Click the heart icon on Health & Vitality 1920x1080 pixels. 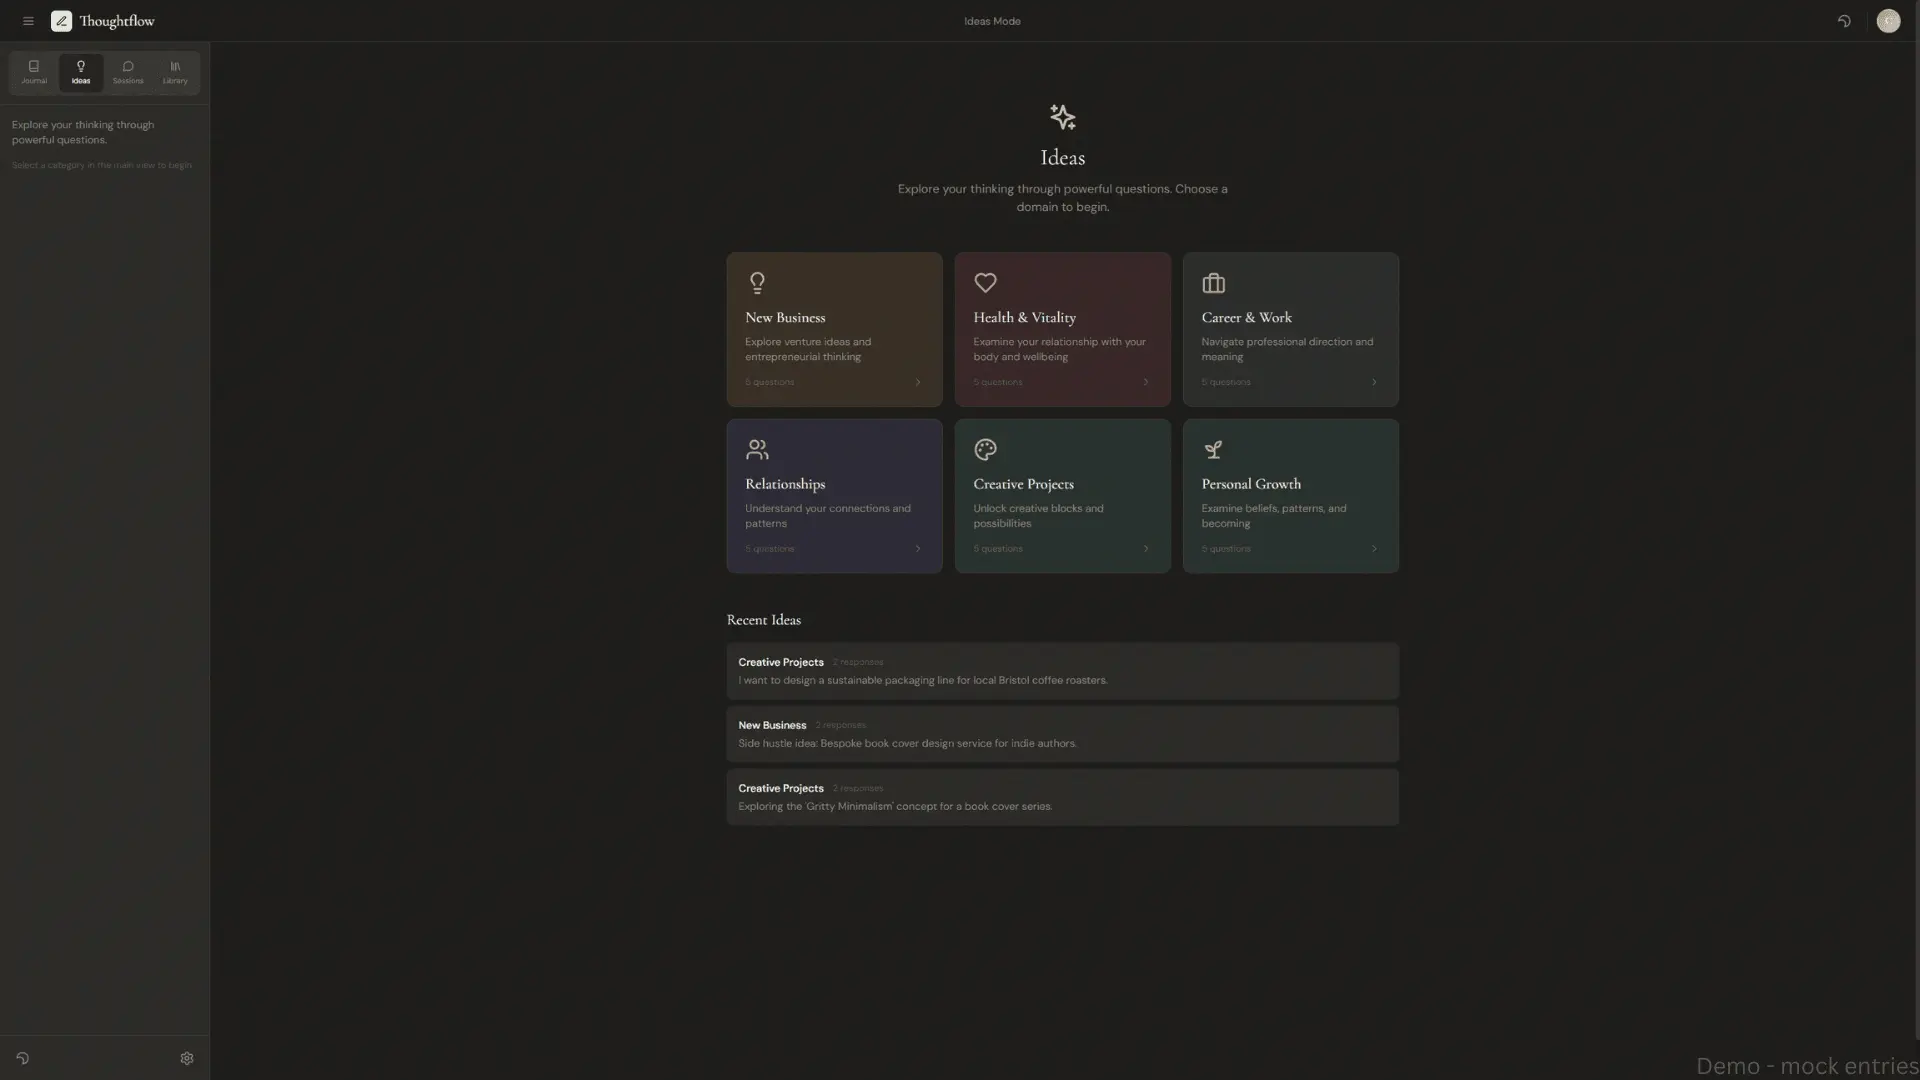coord(986,283)
